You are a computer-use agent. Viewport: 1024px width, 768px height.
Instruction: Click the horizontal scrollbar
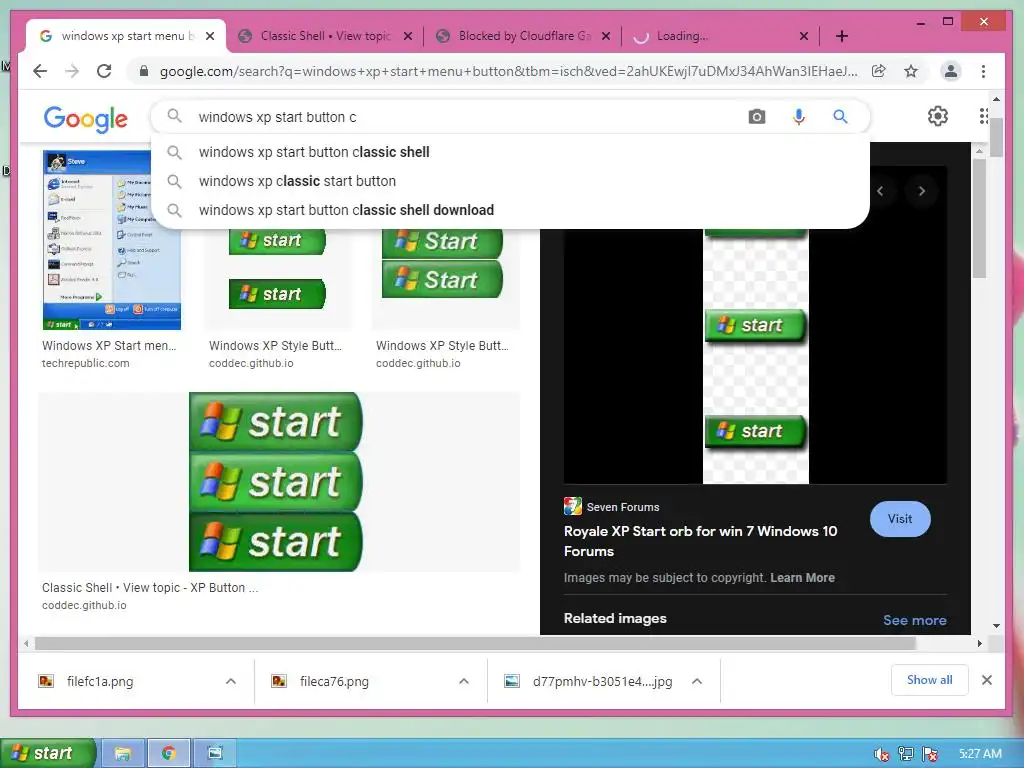[x=475, y=643]
